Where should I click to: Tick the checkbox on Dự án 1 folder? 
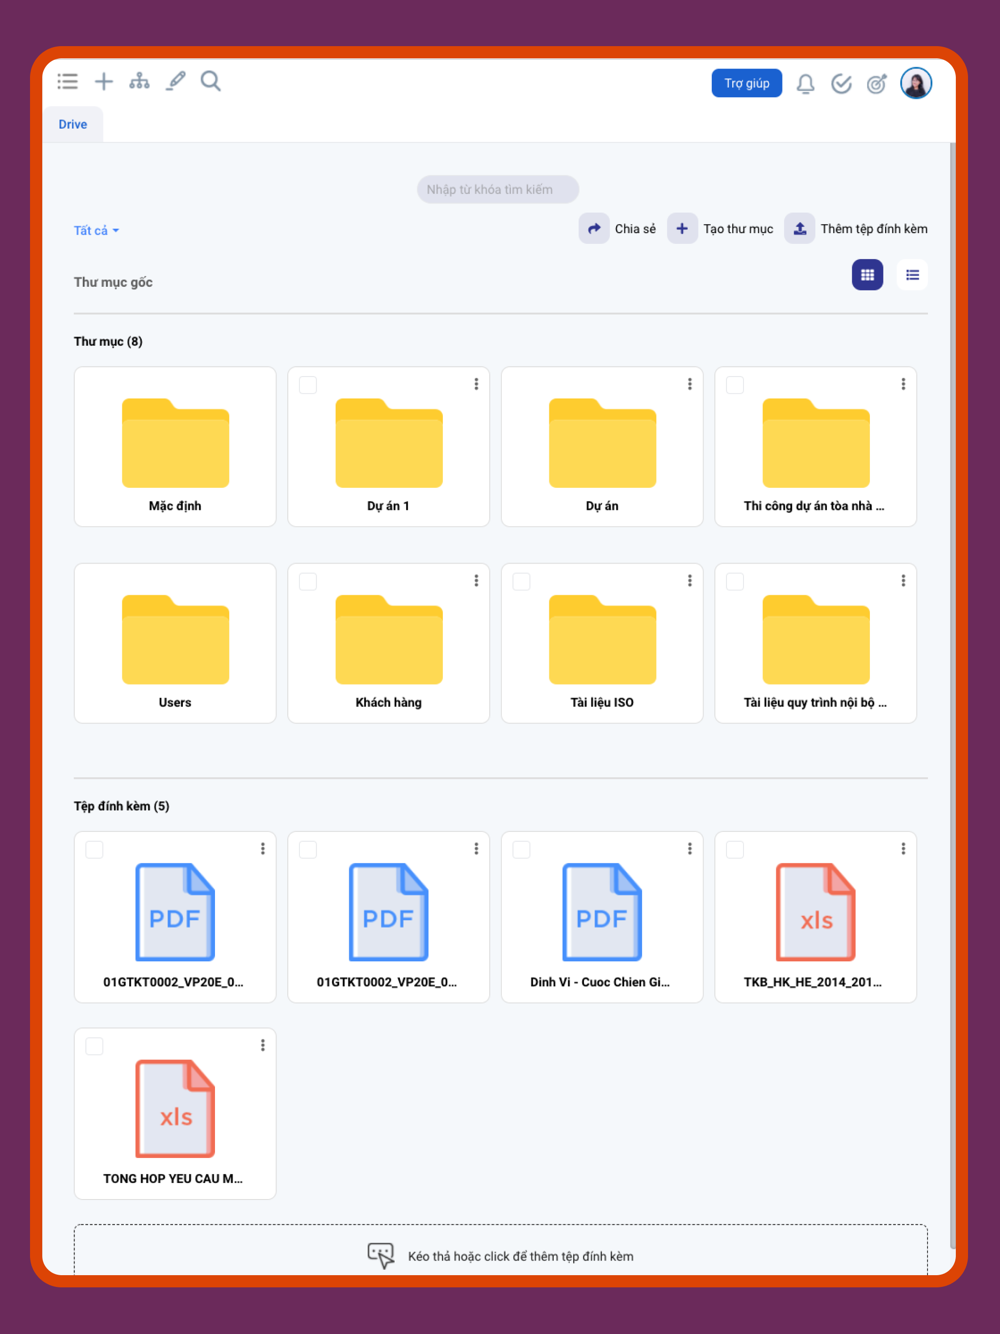coord(308,385)
